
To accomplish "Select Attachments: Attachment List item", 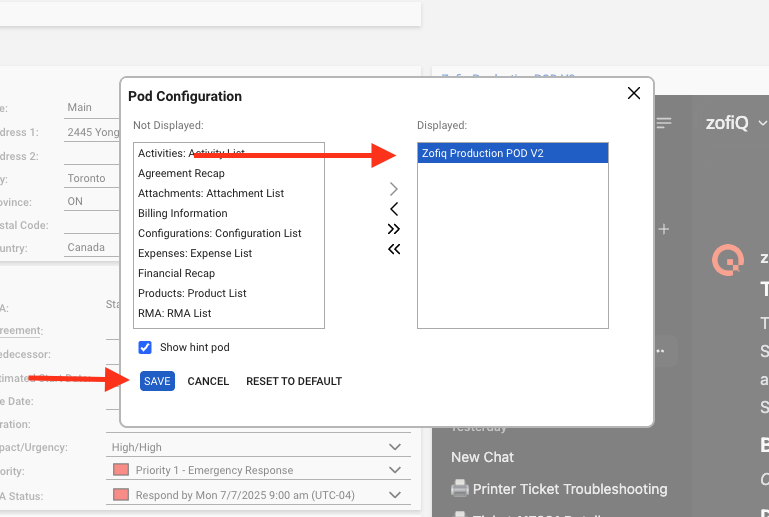I will [x=229, y=193].
